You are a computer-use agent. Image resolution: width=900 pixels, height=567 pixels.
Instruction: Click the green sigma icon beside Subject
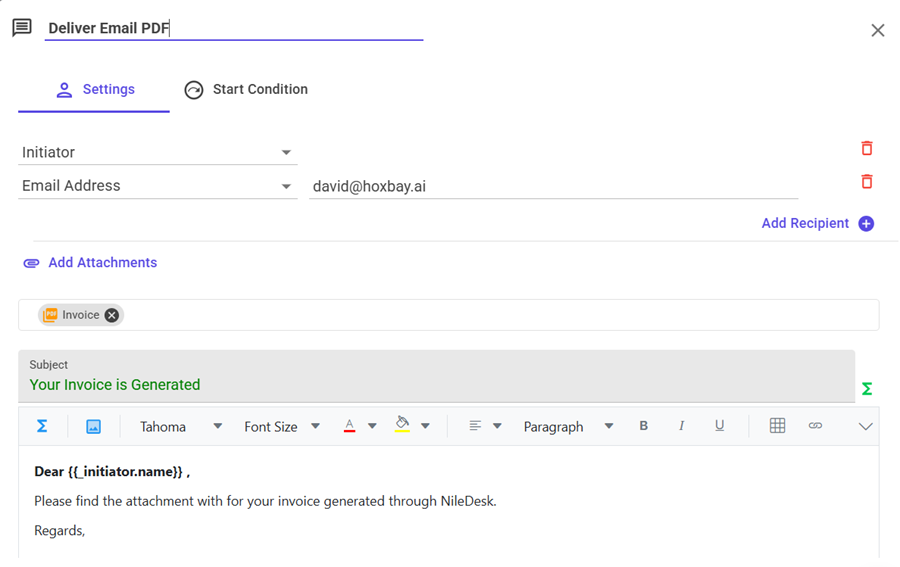(866, 389)
